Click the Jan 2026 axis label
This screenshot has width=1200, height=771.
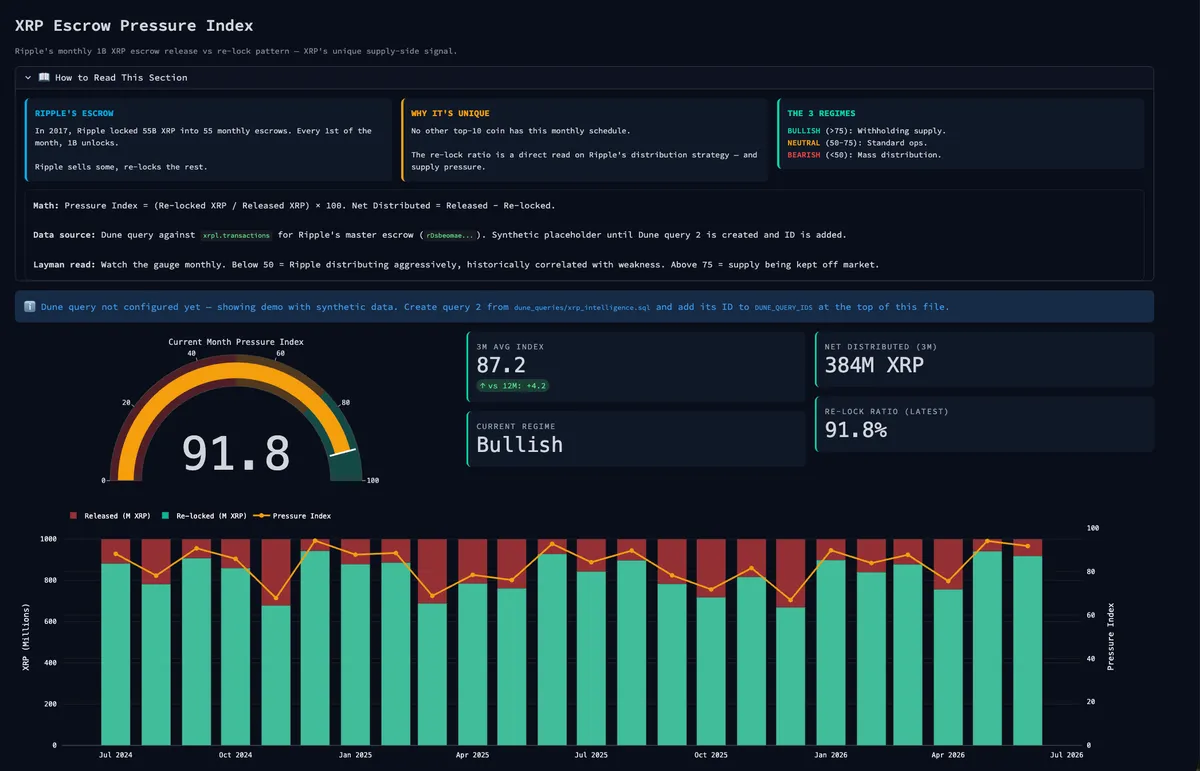click(829, 755)
